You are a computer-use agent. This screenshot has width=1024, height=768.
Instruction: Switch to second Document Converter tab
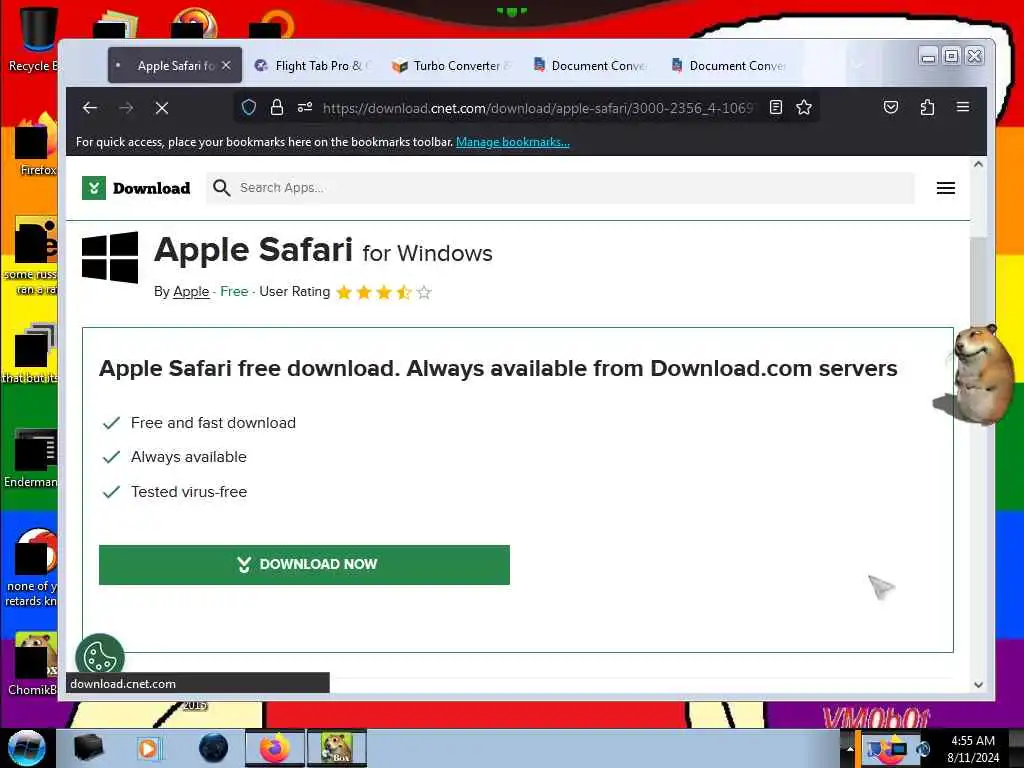coord(729,65)
